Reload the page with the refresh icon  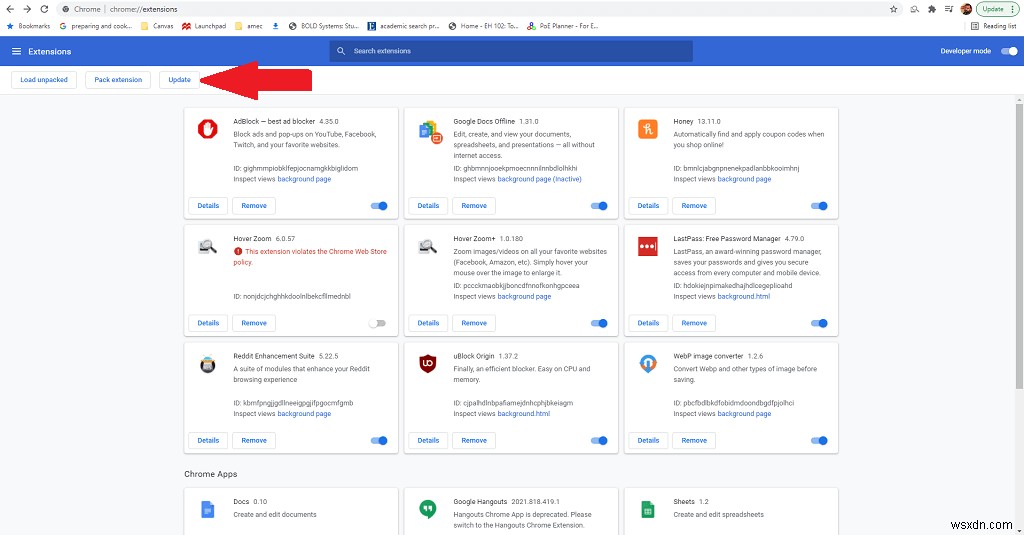pyautogui.click(x=44, y=9)
